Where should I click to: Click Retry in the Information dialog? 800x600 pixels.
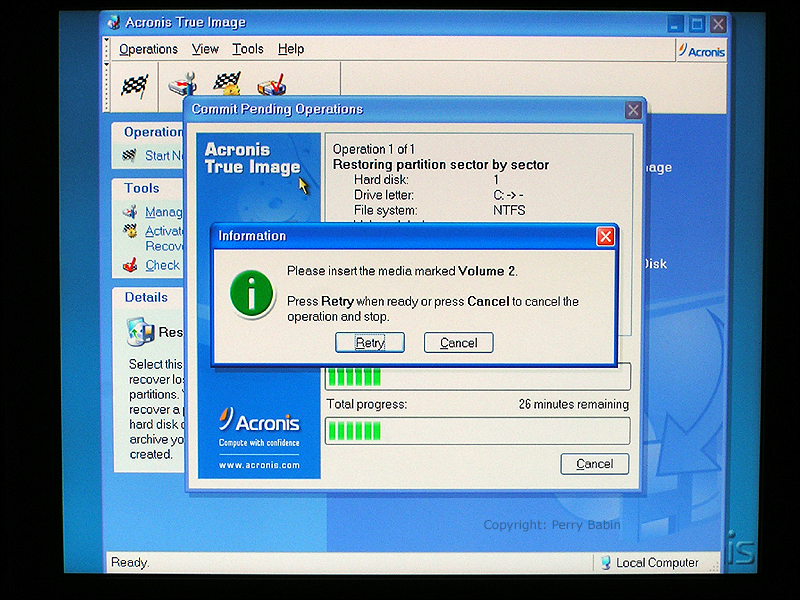click(370, 342)
